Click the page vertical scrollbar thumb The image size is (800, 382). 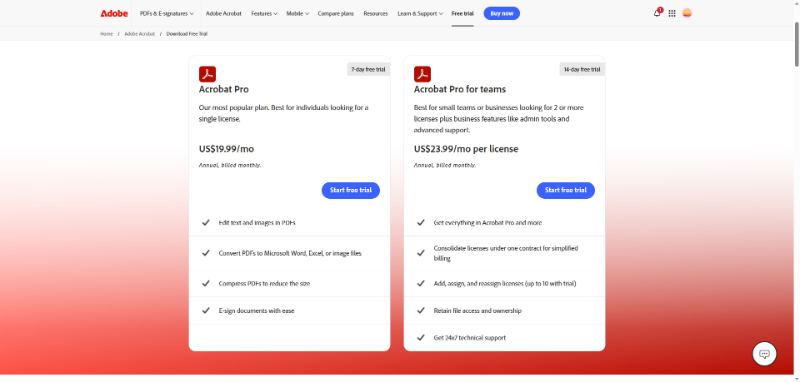[x=796, y=43]
